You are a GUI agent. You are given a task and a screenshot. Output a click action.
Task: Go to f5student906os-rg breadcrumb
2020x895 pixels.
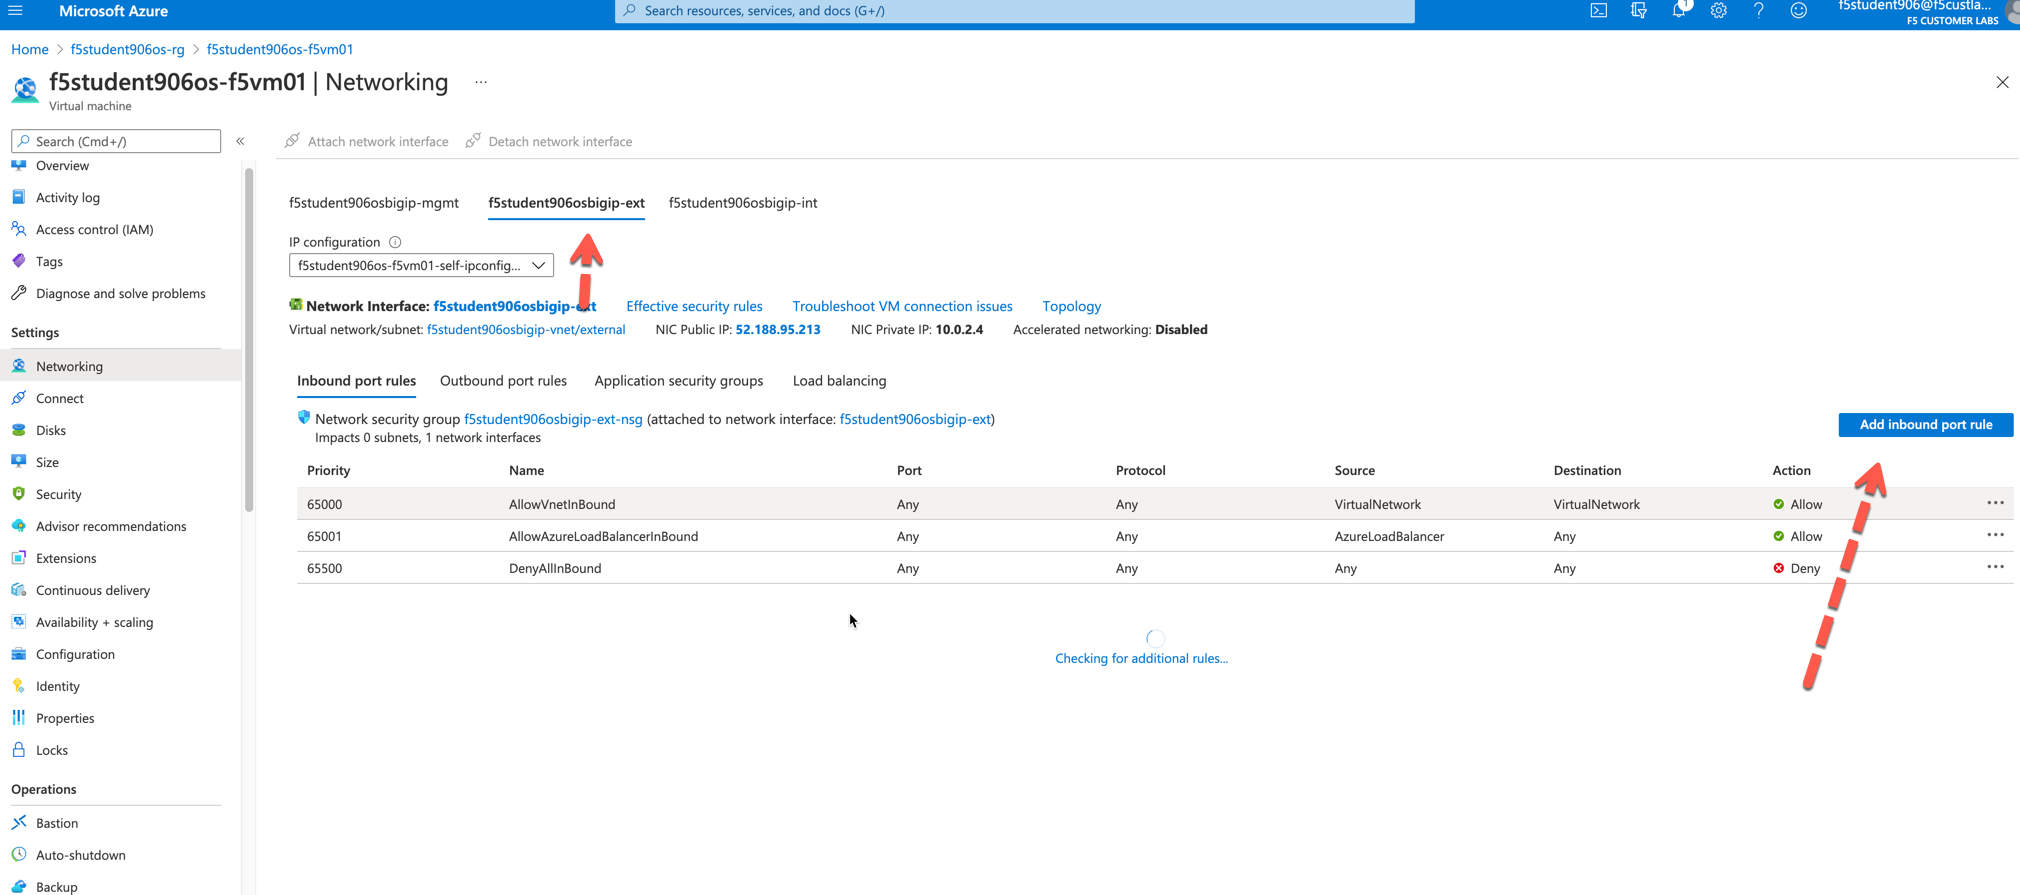point(127,49)
